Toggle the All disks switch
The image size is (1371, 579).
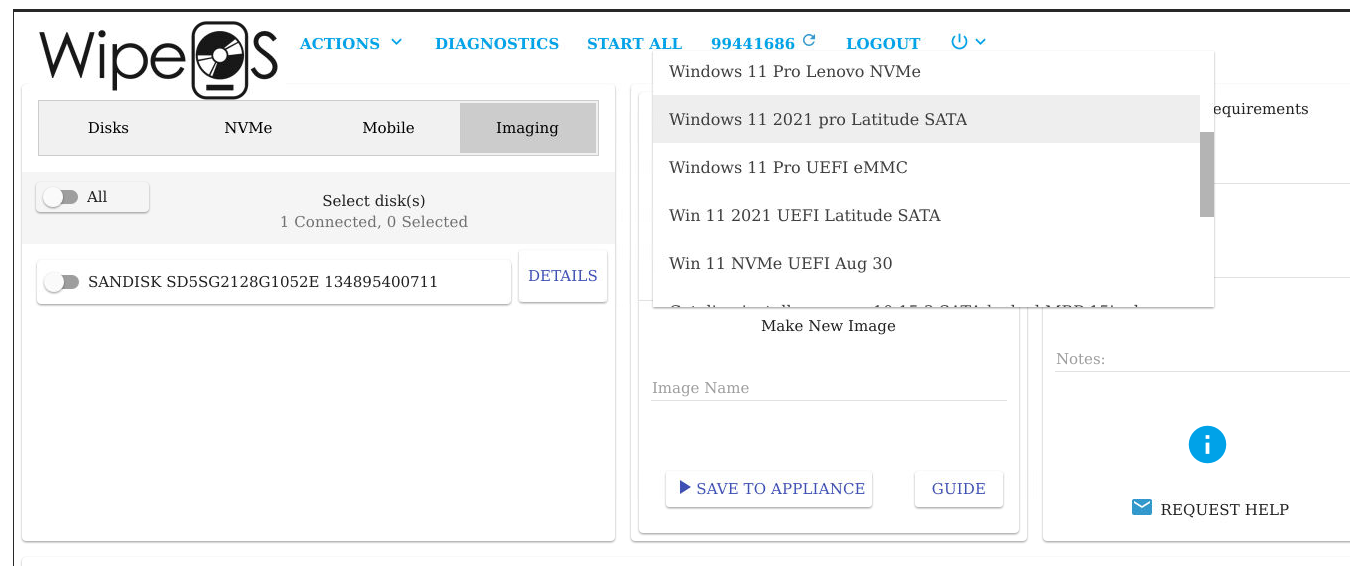pyautogui.click(x=60, y=197)
